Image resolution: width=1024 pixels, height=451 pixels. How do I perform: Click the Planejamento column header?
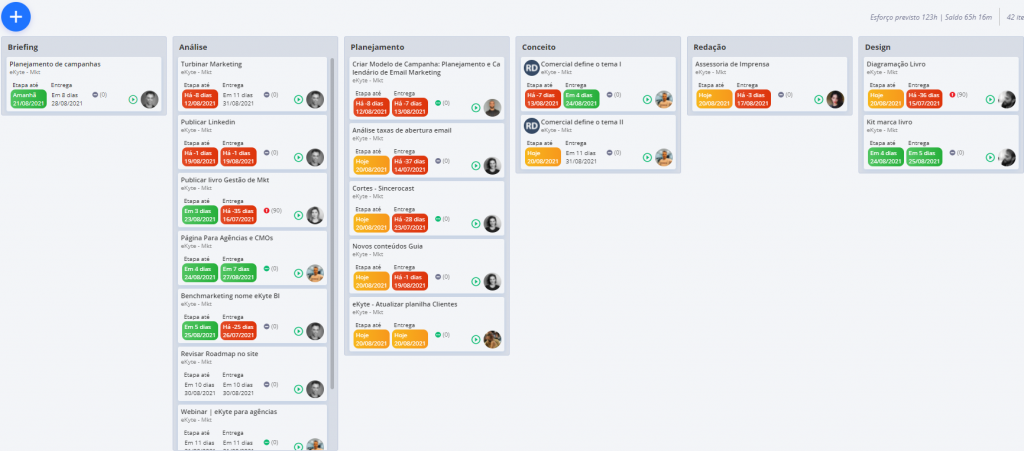377,47
